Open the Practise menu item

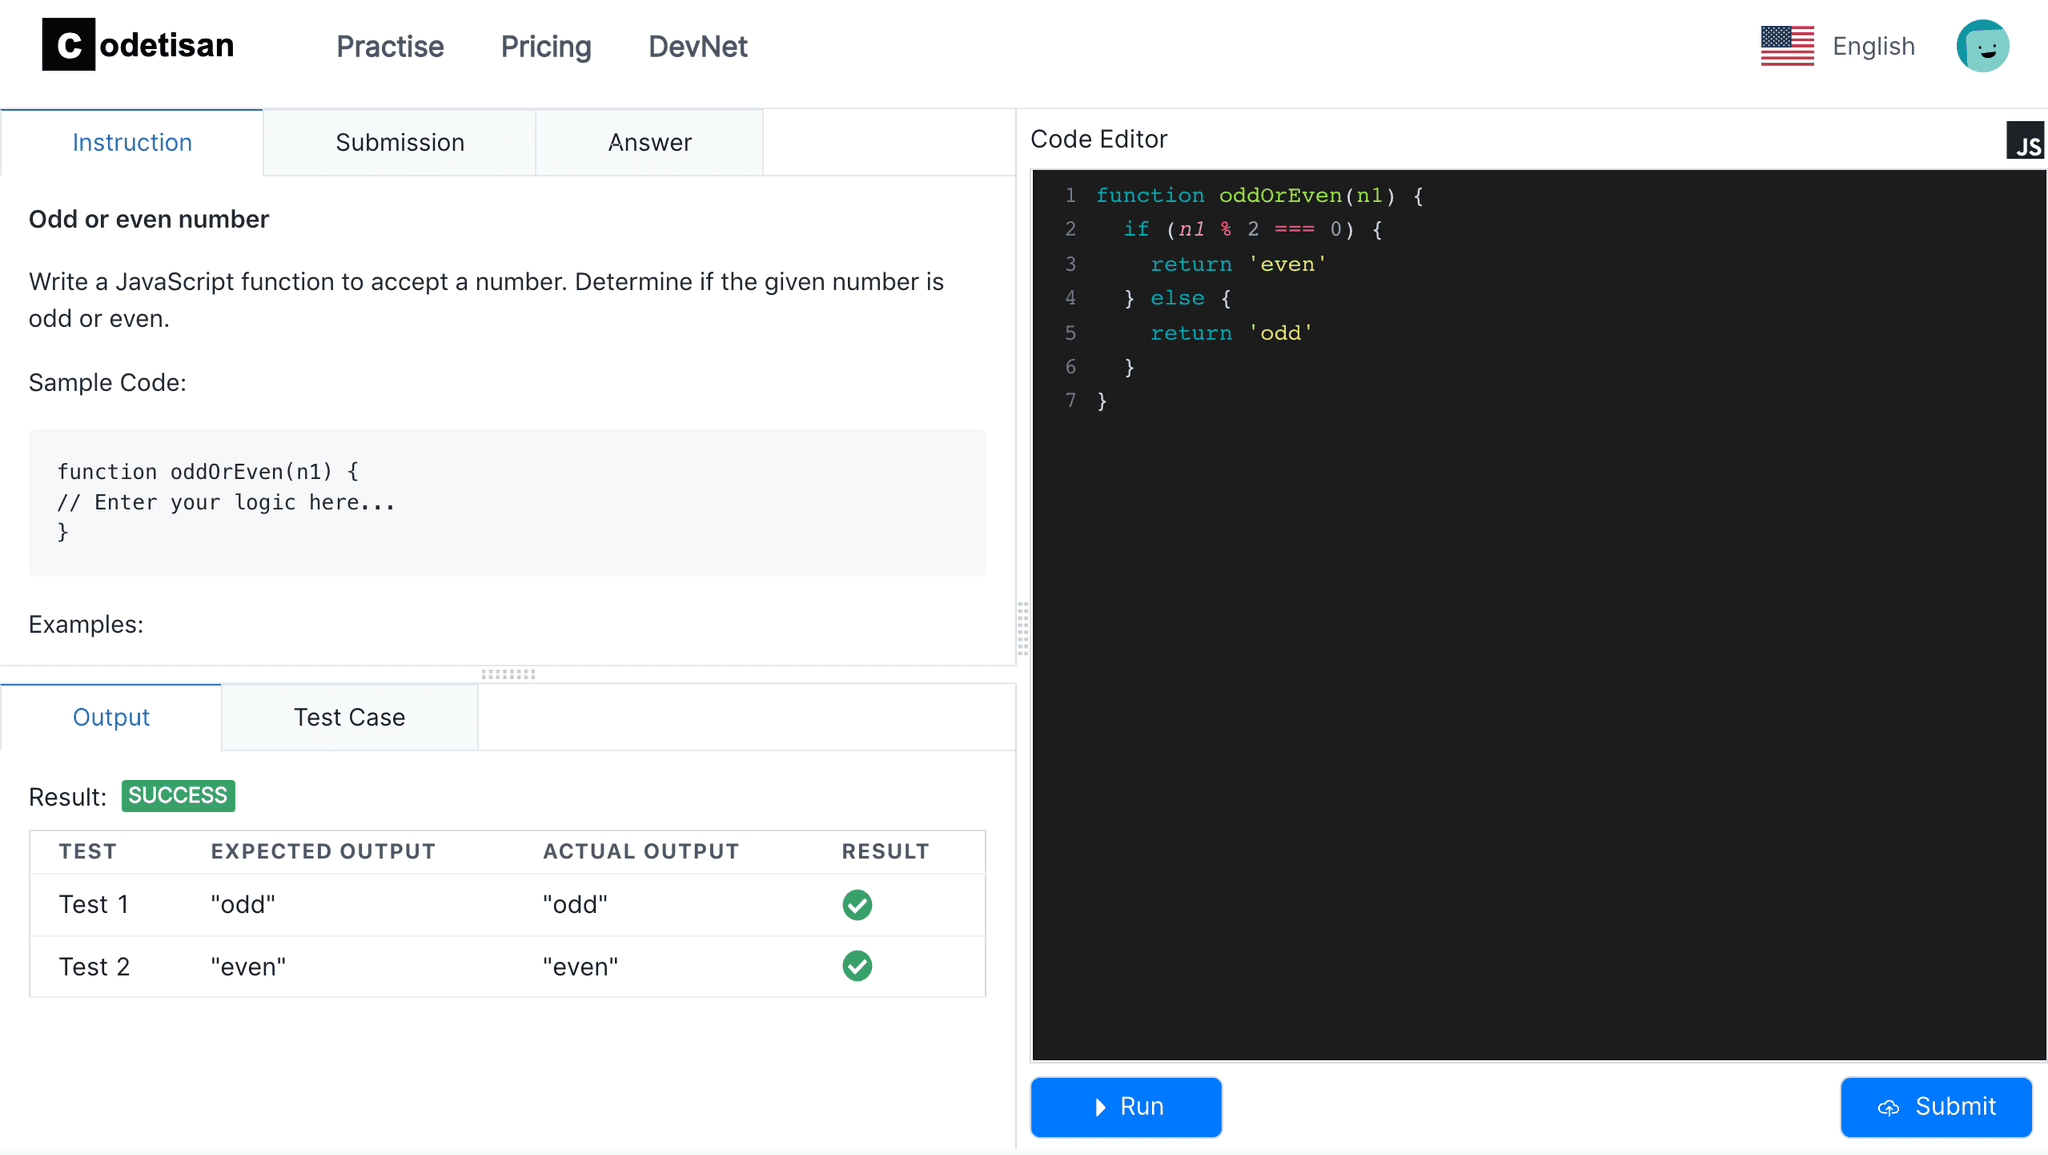[x=390, y=47]
